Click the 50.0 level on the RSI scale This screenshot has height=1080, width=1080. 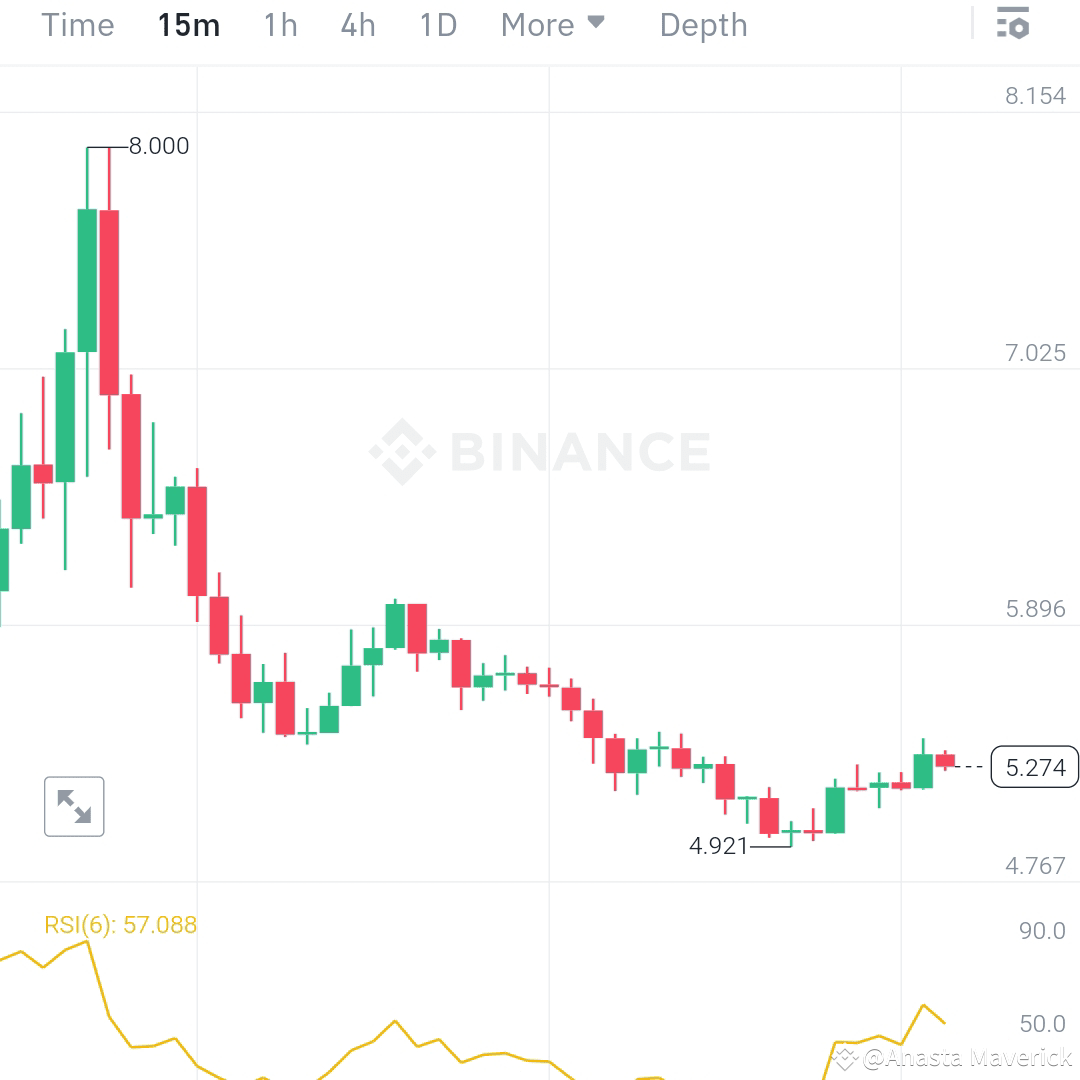point(1042,1023)
